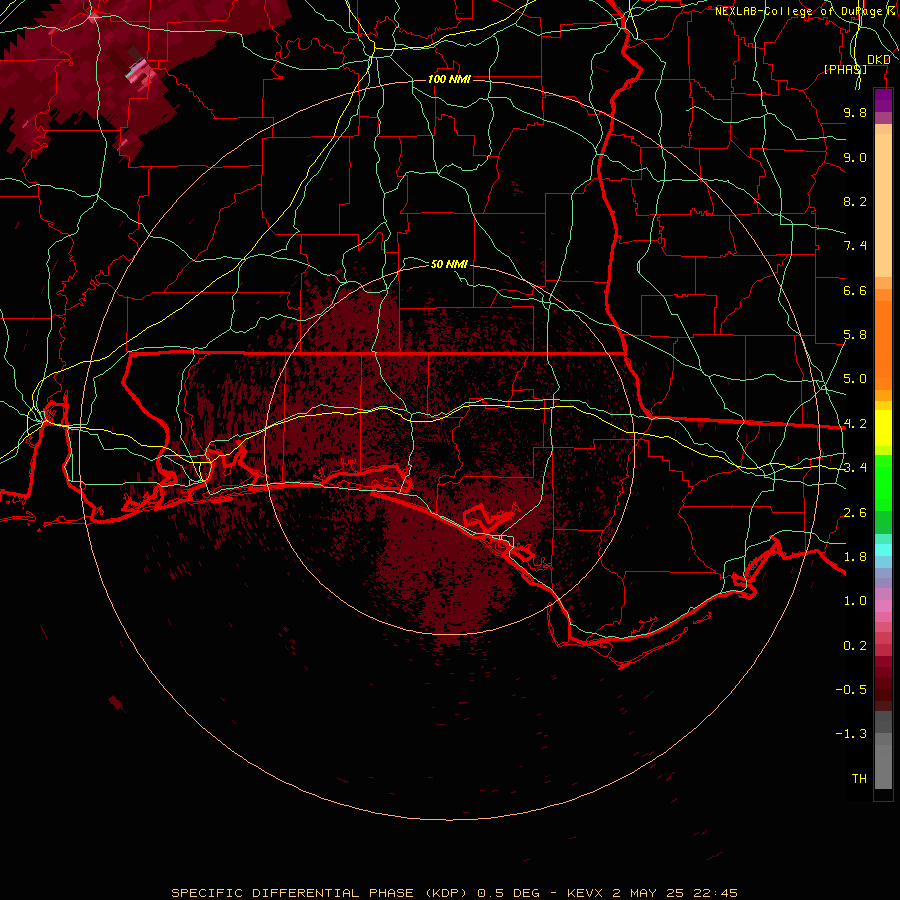Click the 22:45 timestamp
The image size is (900, 900).
tap(715, 893)
